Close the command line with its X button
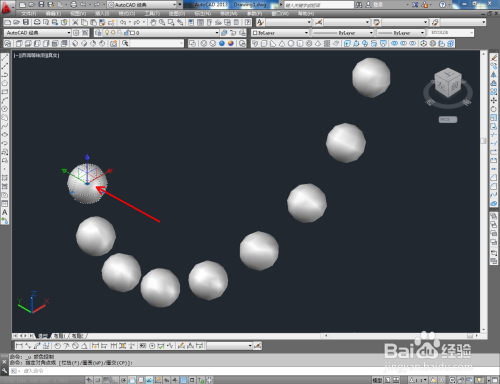This screenshot has height=384, width=500. (x=4, y=361)
